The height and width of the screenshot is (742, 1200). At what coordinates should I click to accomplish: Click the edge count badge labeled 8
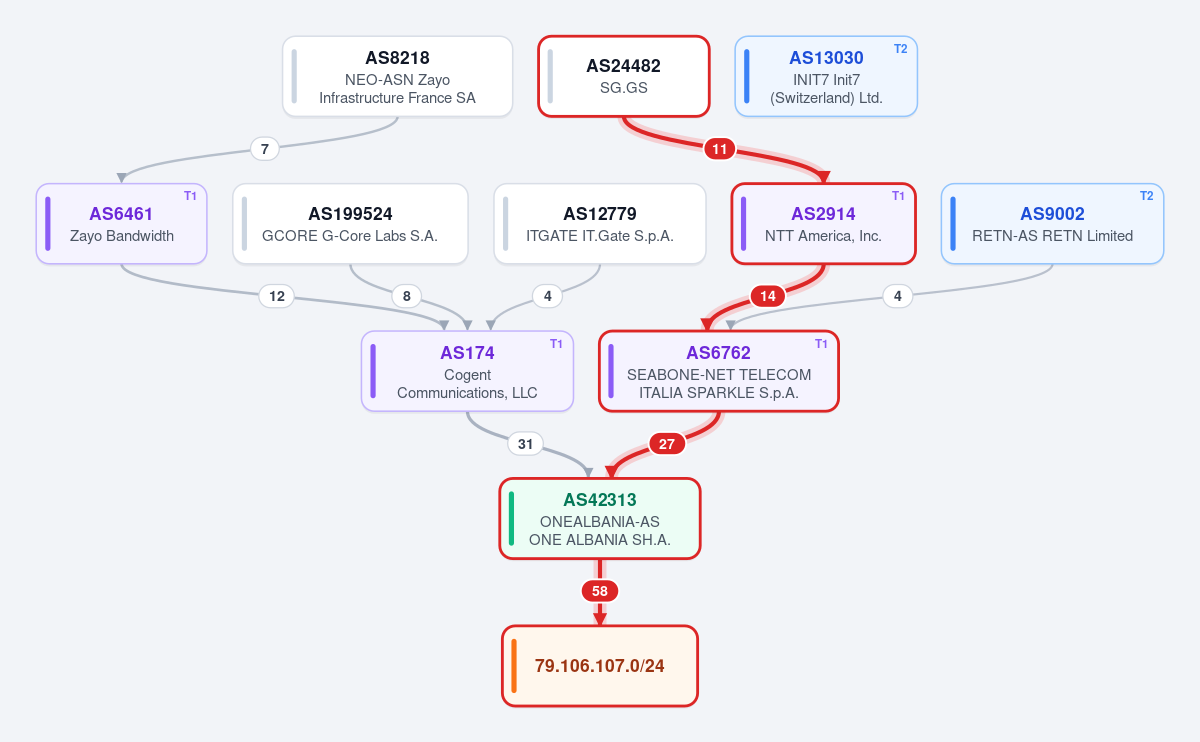(406, 296)
